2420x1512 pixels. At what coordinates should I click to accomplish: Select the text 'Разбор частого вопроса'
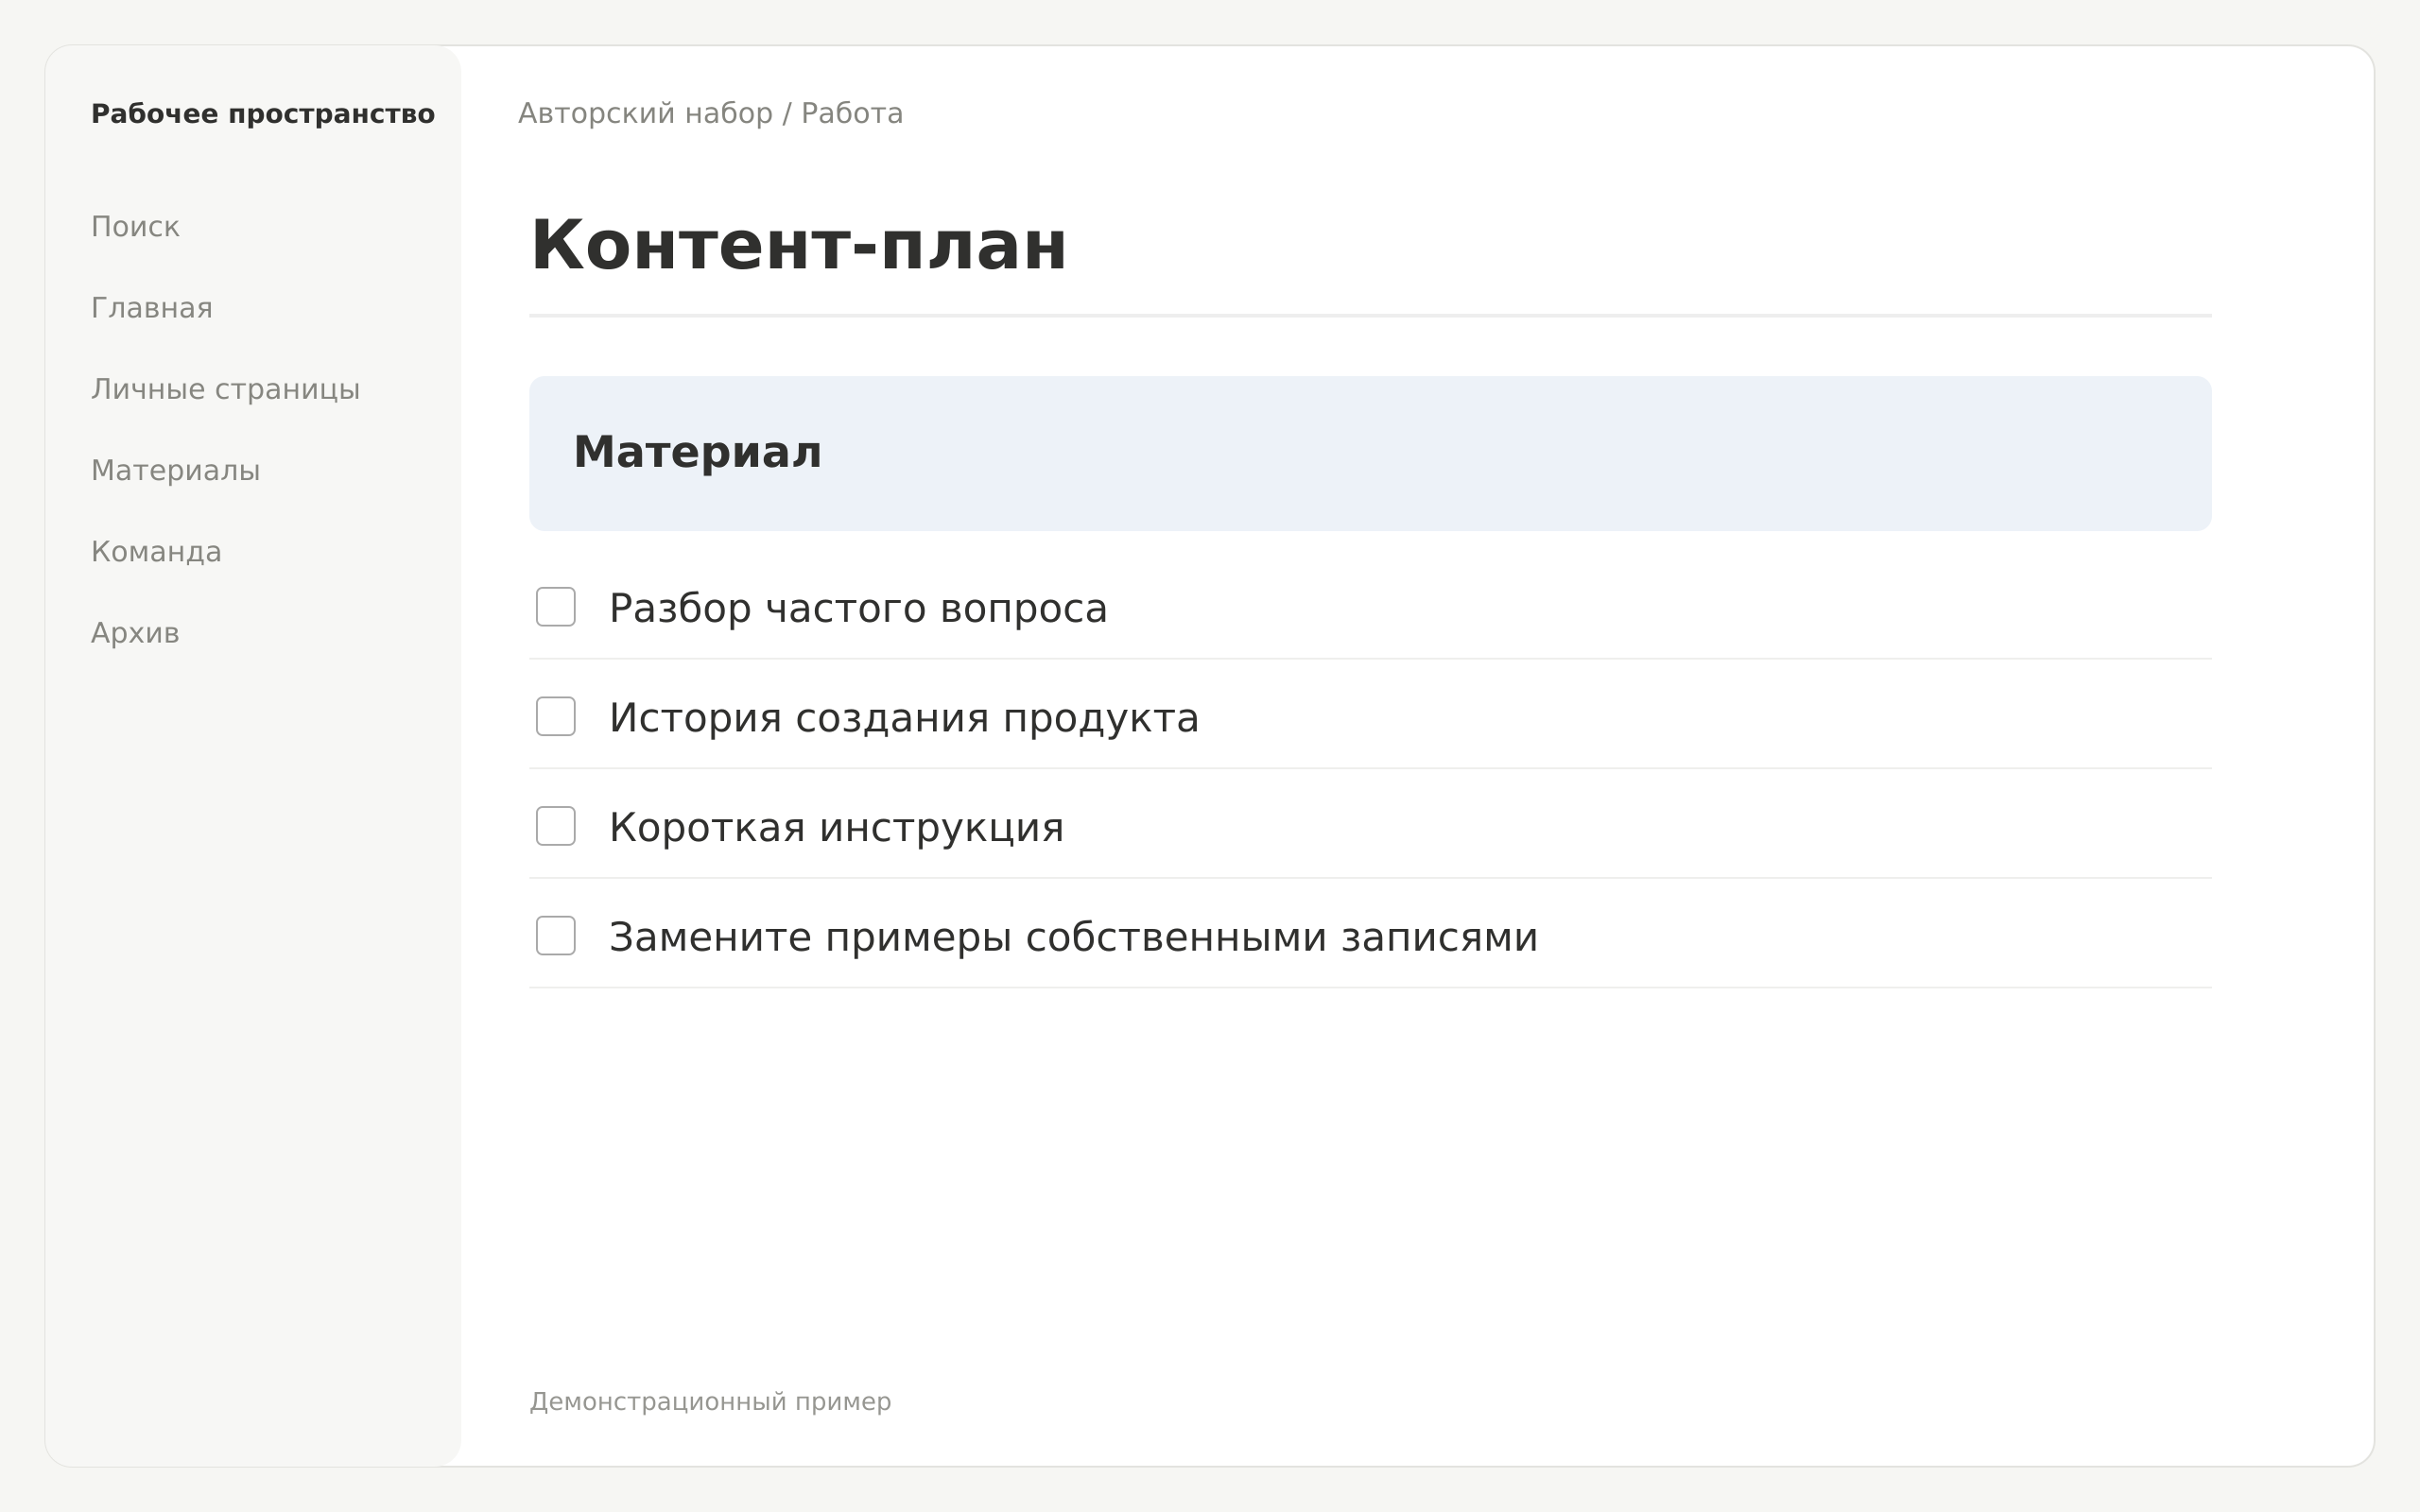pyautogui.click(x=858, y=609)
